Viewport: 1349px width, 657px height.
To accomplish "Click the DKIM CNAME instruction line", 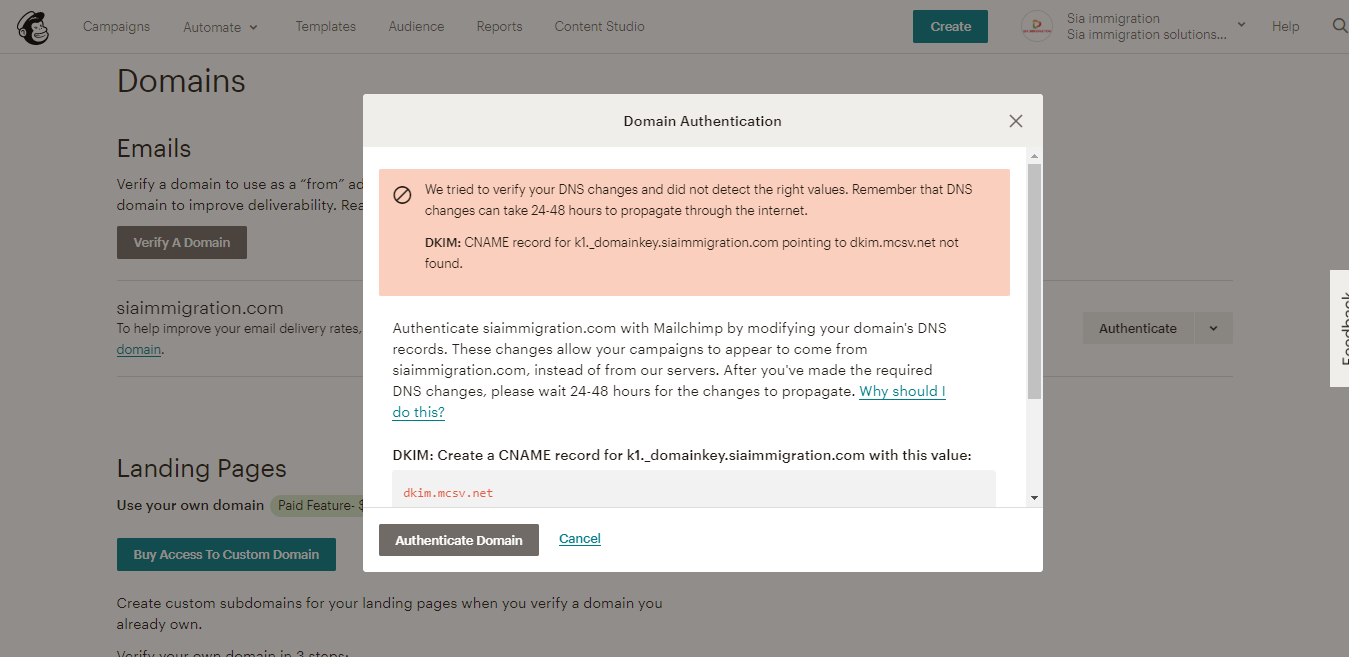I will coord(682,455).
